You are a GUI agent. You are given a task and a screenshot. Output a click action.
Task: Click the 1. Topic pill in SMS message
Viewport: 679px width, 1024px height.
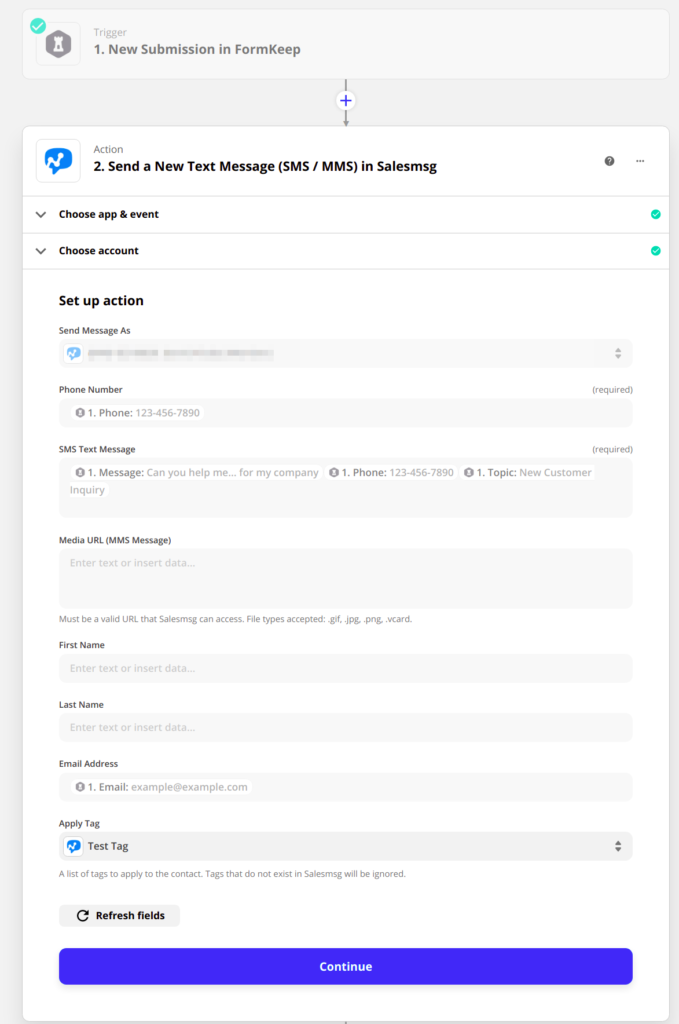coord(528,472)
